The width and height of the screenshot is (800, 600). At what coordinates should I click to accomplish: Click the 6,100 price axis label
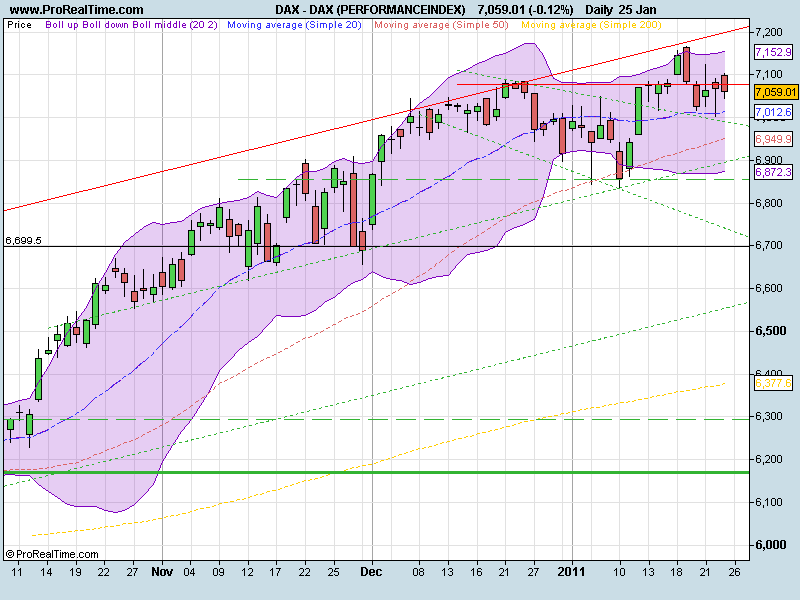pos(769,502)
